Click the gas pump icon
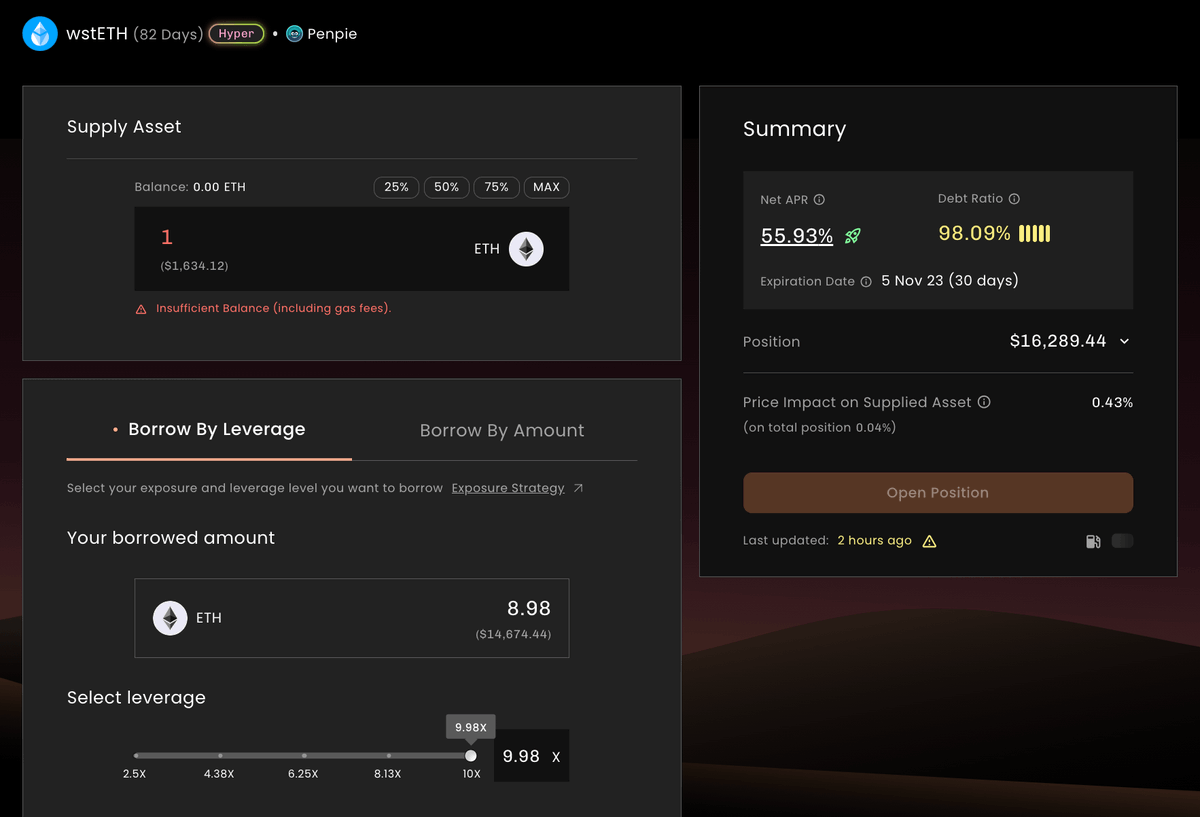Screen dimensions: 1200x817 point(1093,541)
